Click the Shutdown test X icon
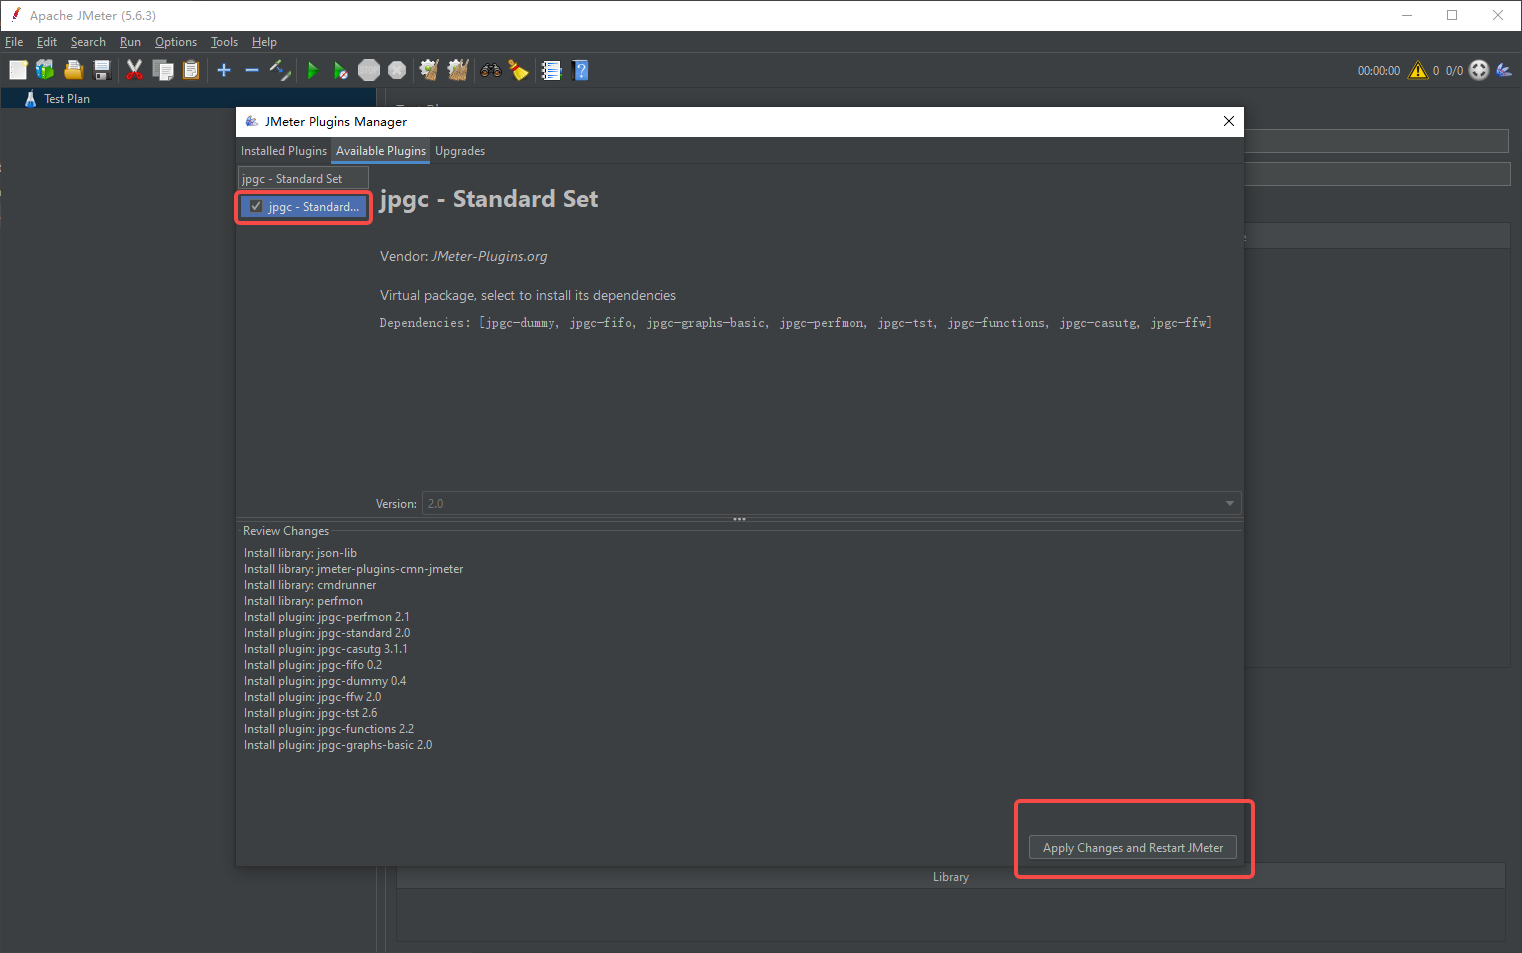The image size is (1522, 953). (x=397, y=70)
